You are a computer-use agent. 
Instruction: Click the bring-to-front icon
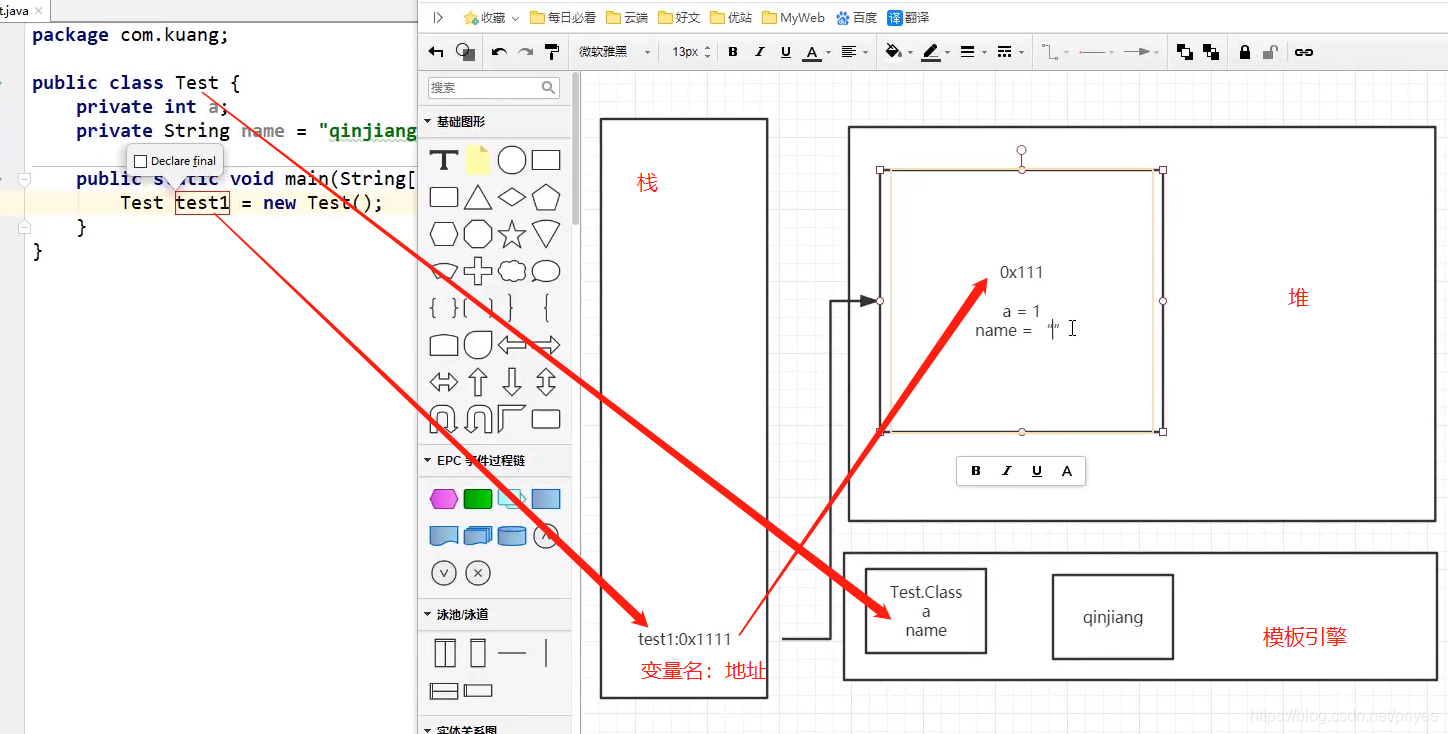coord(1184,52)
